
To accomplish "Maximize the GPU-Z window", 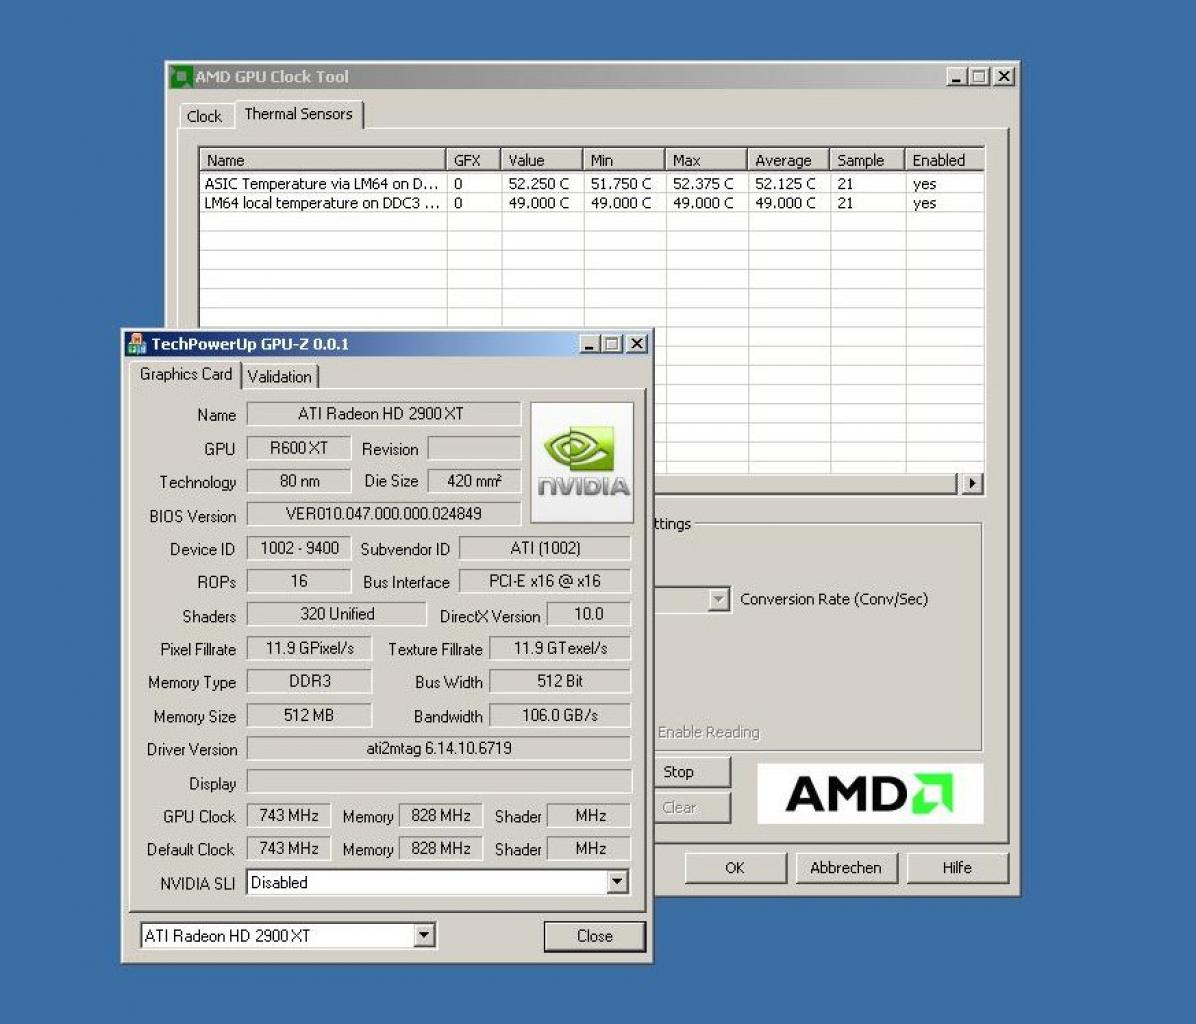I will tap(612, 344).
